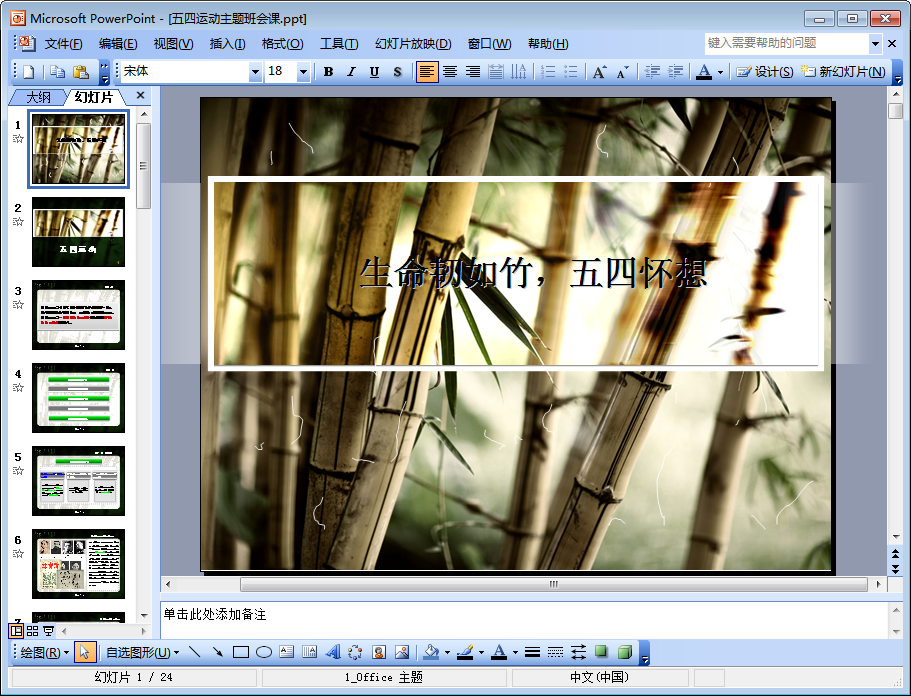
Task: Click 新幻灯片(N) new slide button
Action: click(843, 71)
